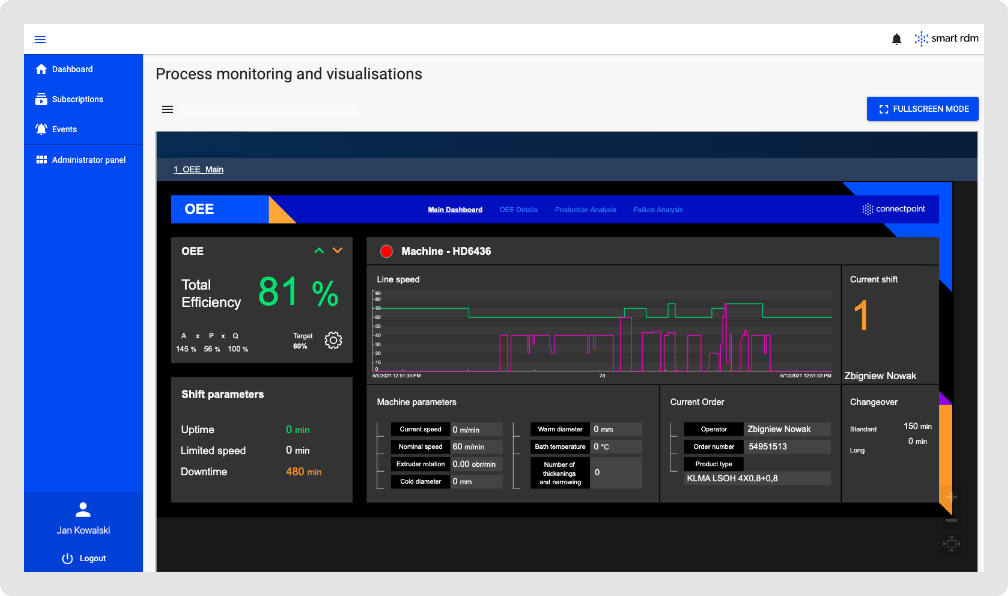The height and width of the screenshot is (596, 1008).
Task: Click the Jan Kowalski user avatar icon
Action: click(x=83, y=510)
